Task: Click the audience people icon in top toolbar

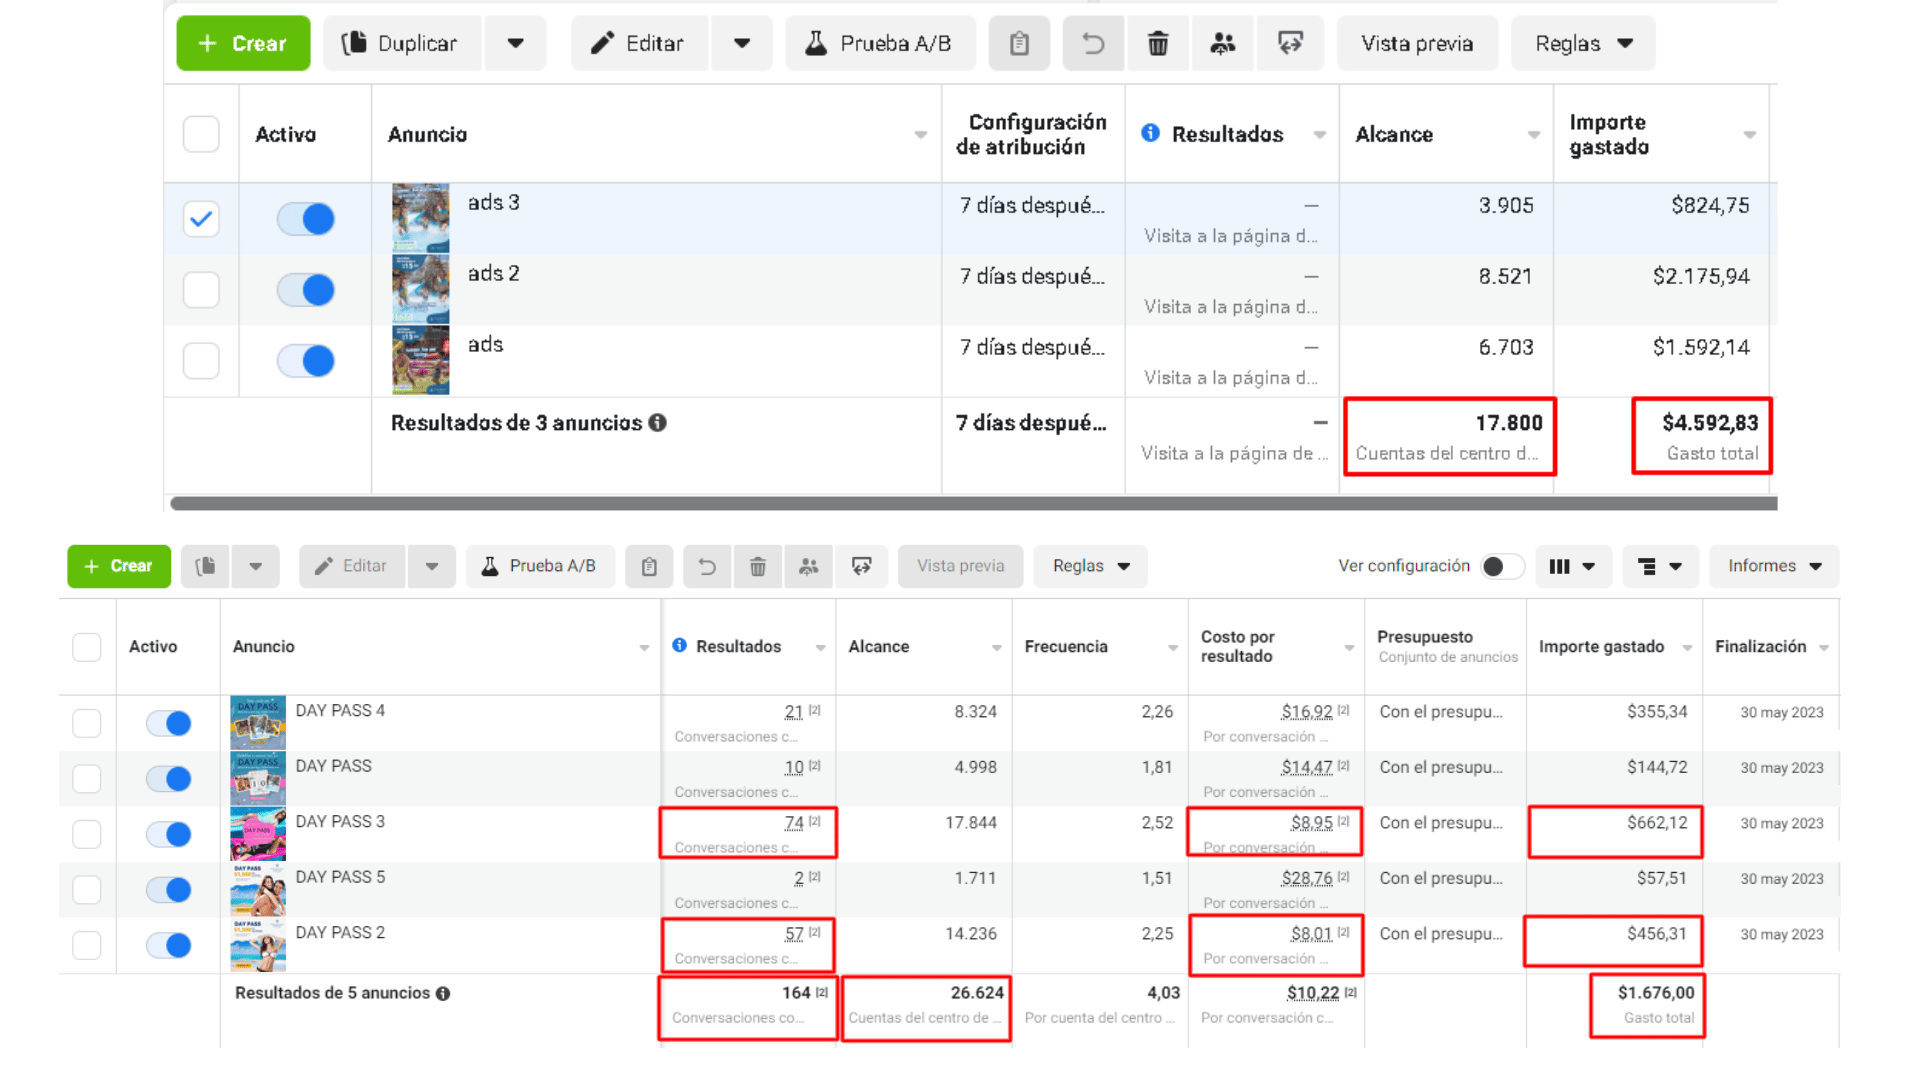Action: click(1222, 44)
